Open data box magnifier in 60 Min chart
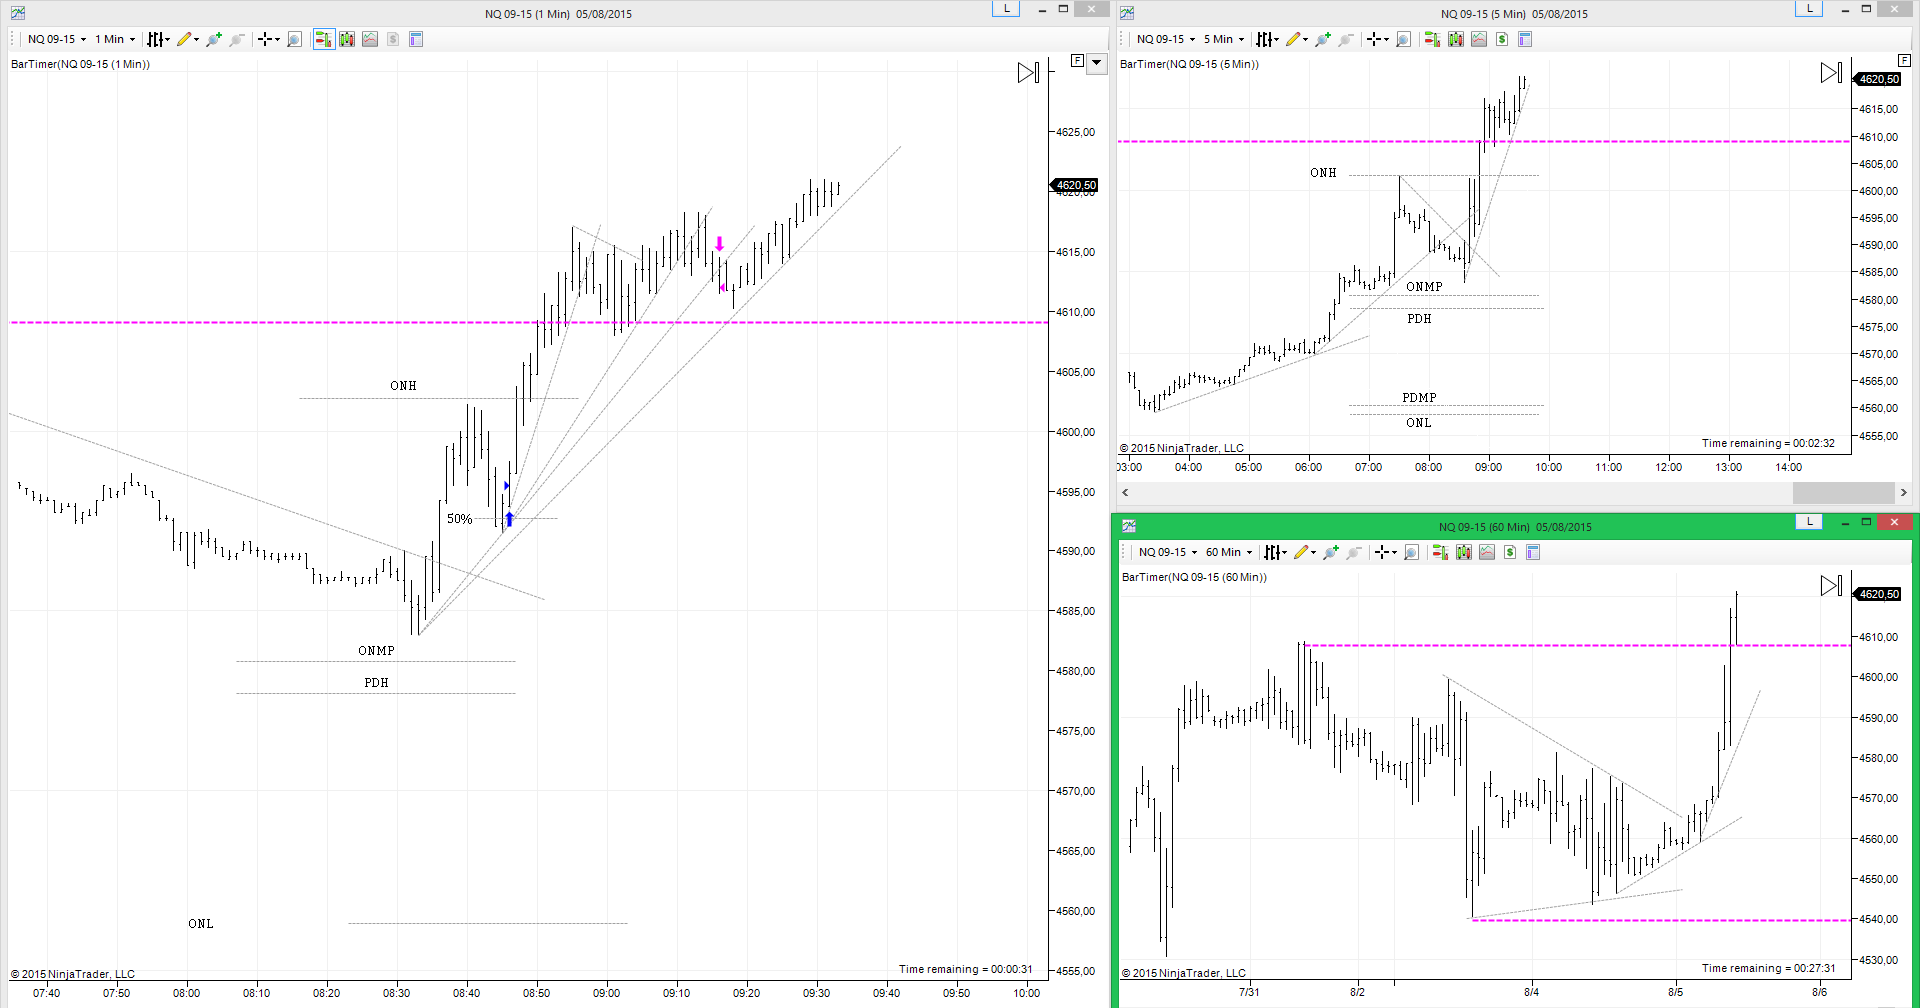This screenshot has height=1008, width=1920. tap(1411, 552)
